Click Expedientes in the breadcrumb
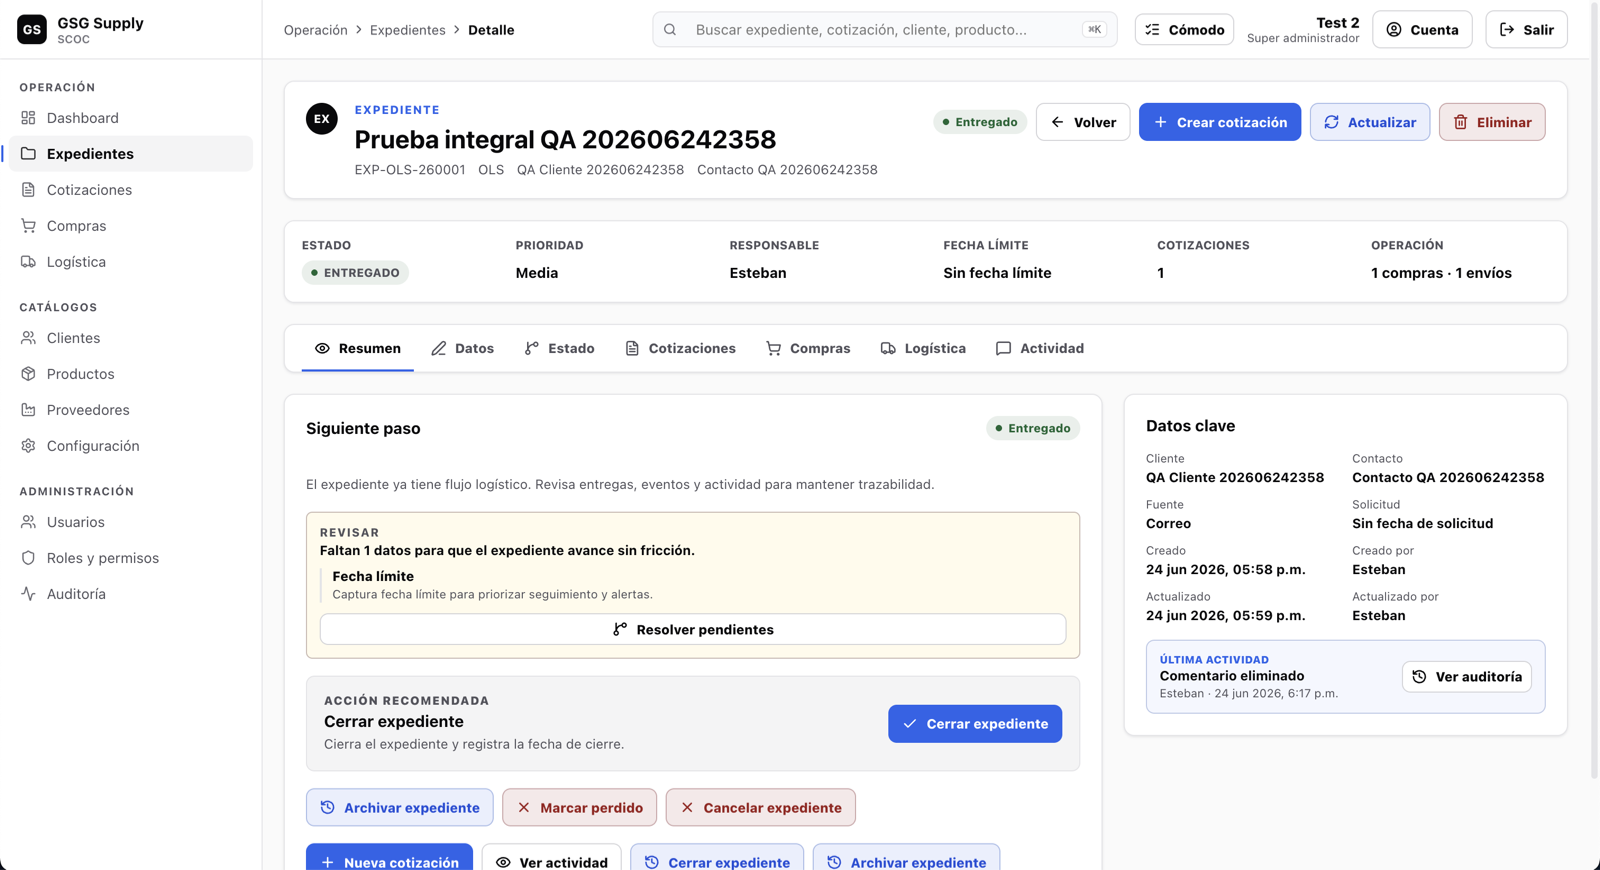Image resolution: width=1600 pixels, height=870 pixels. point(408,30)
